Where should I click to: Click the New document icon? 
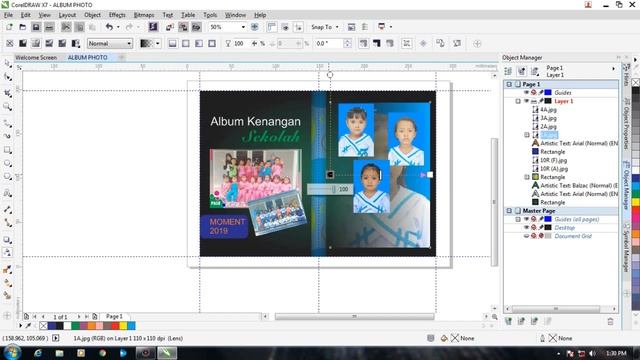[x=9, y=27]
